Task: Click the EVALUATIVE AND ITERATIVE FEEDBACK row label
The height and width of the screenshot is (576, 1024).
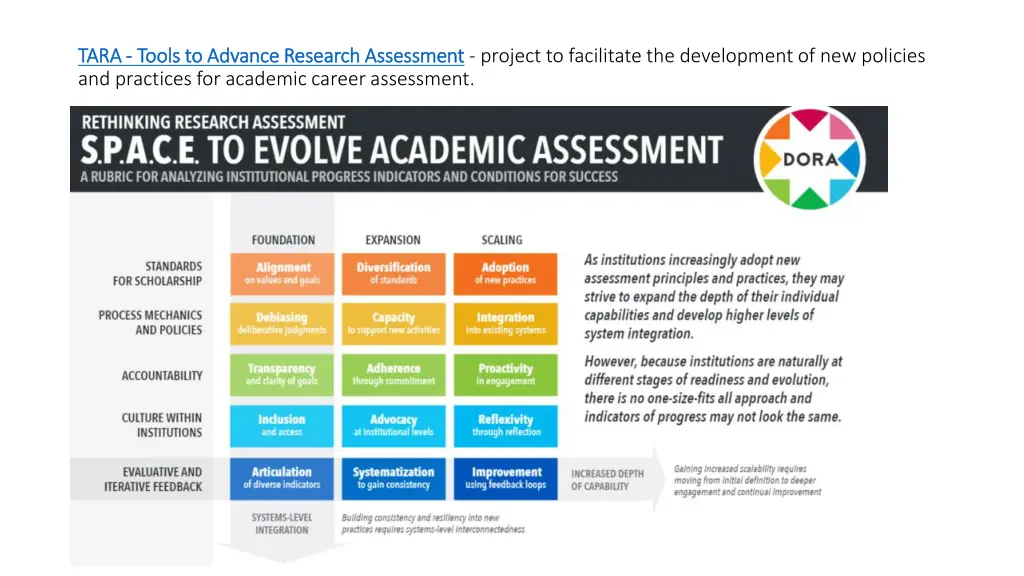Action: pyautogui.click(x=153, y=479)
